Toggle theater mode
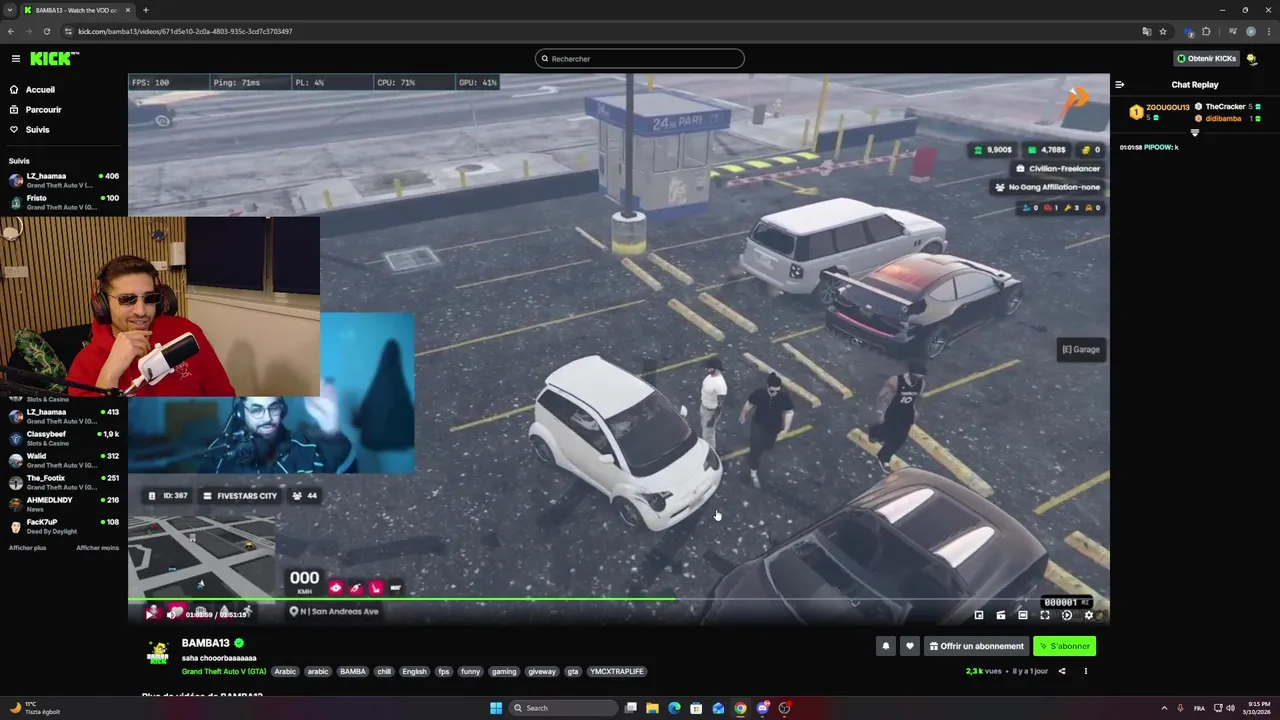This screenshot has height=720, width=1280. tap(1023, 615)
